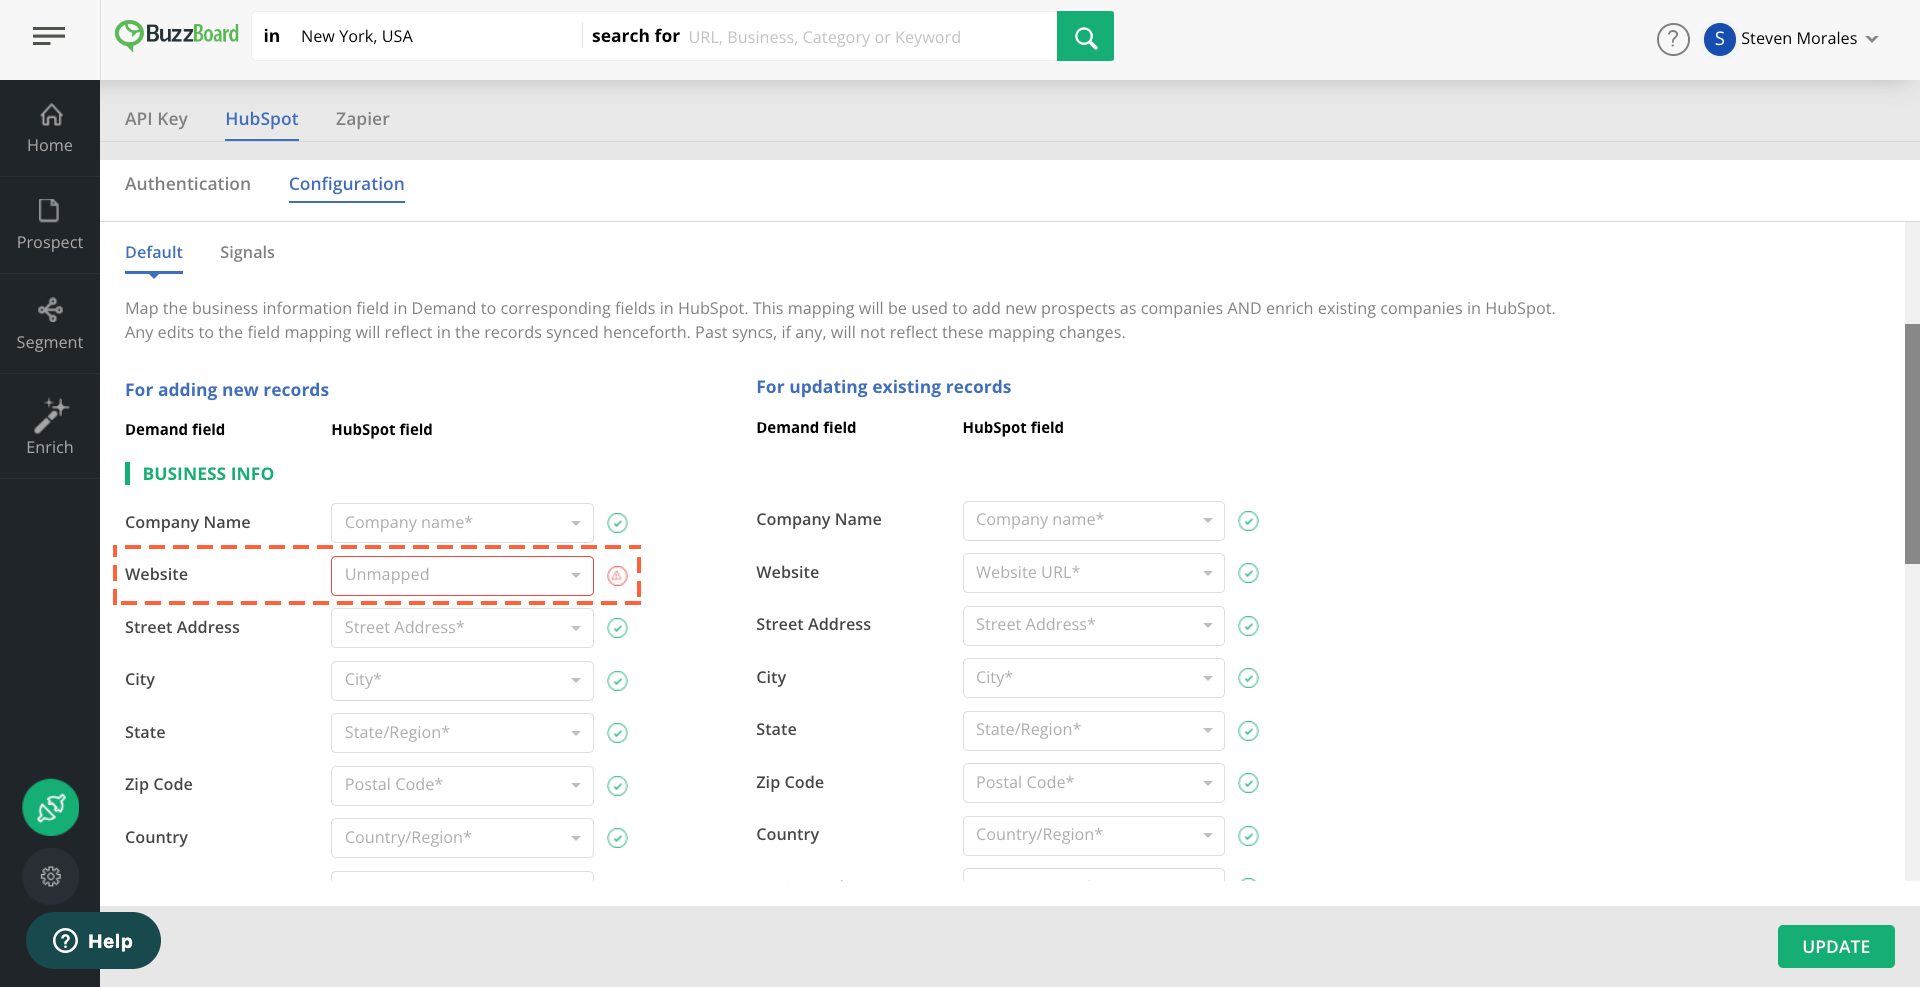
Task: Open the City dropdown for new records
Action: coord(462,680)
